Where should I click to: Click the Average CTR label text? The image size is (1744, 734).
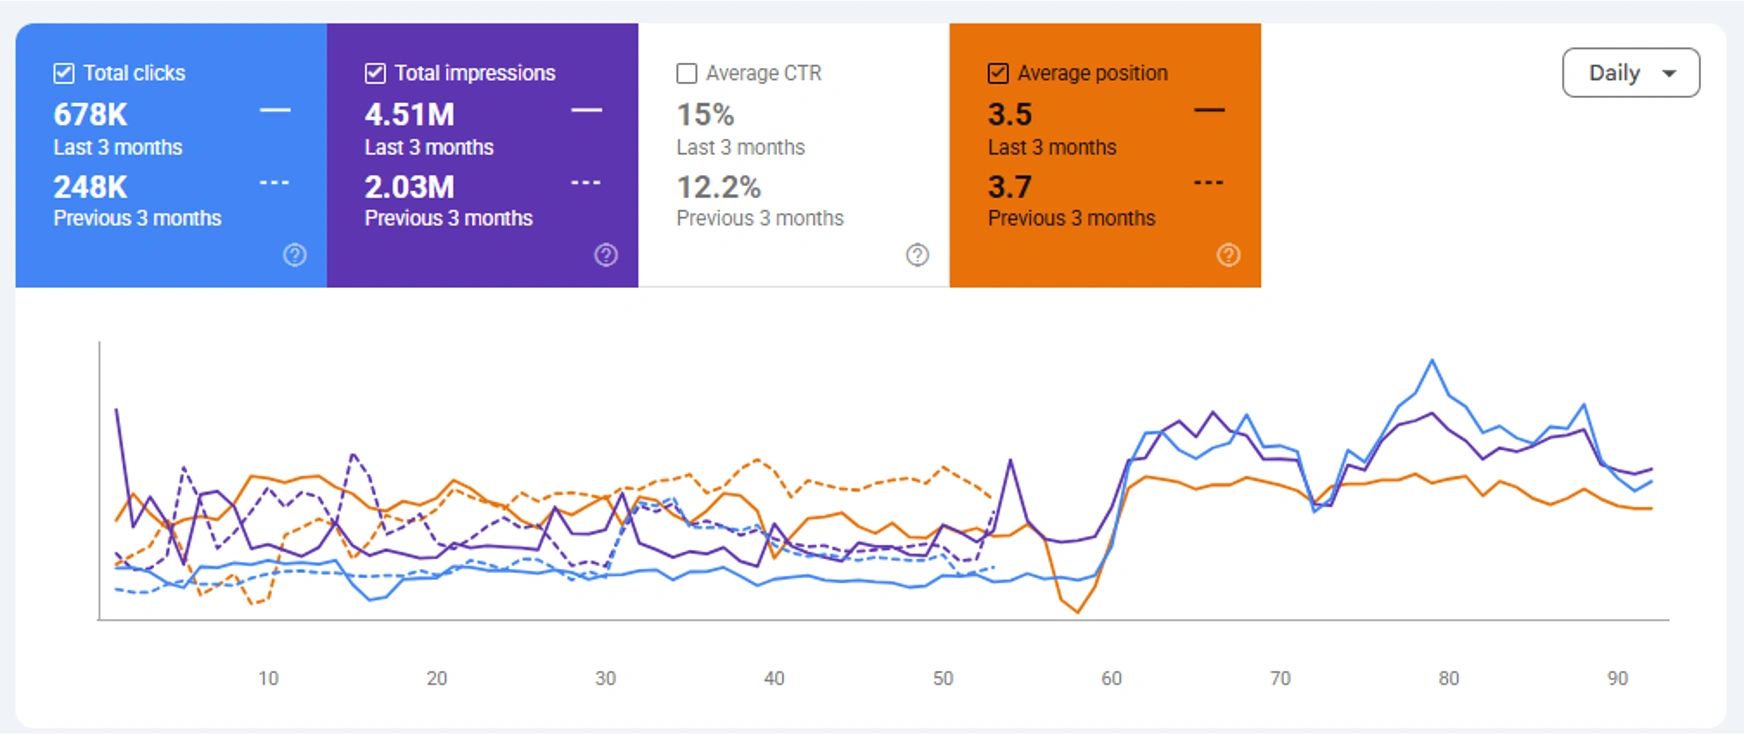click(x=764, y=73)
